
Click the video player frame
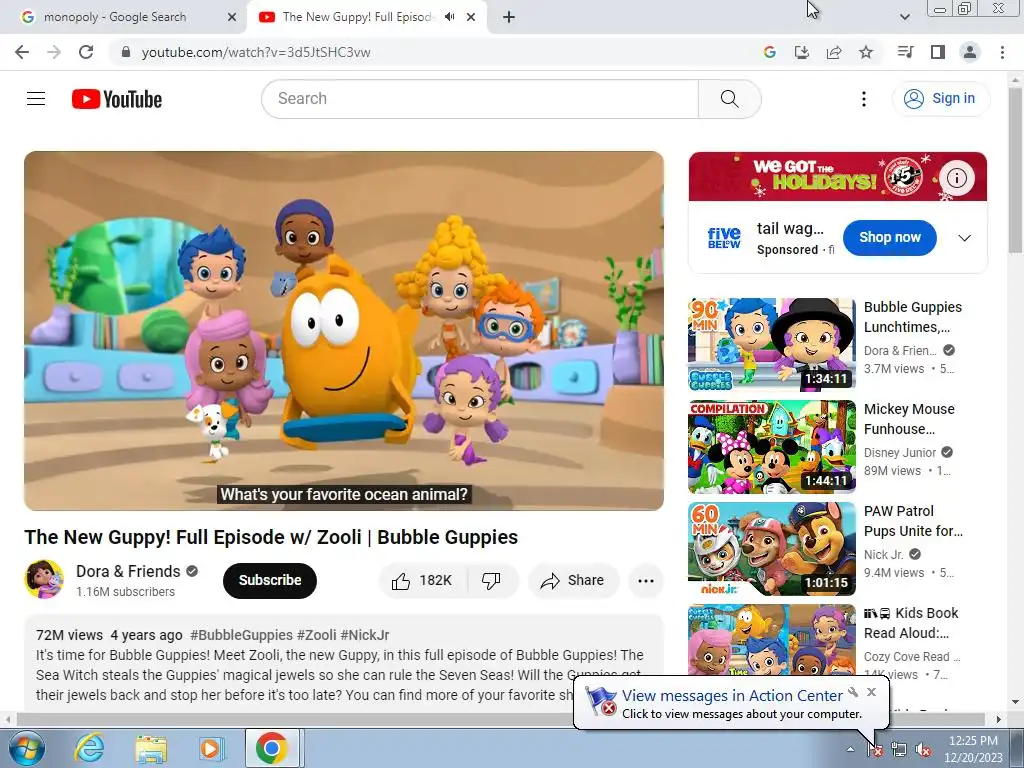(x=344, y=330)
